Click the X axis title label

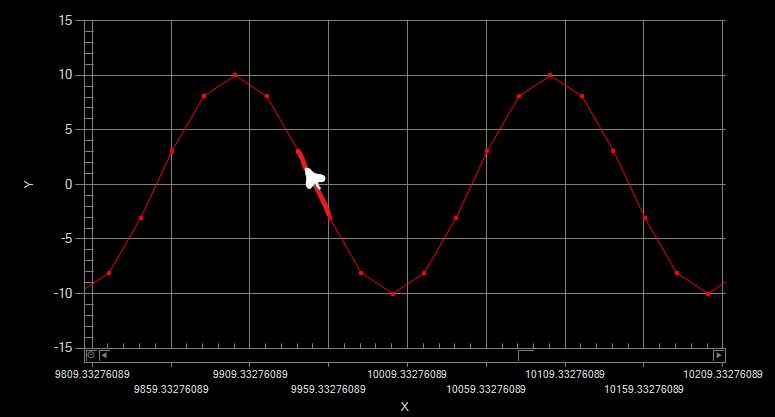(x=404, y=407)
